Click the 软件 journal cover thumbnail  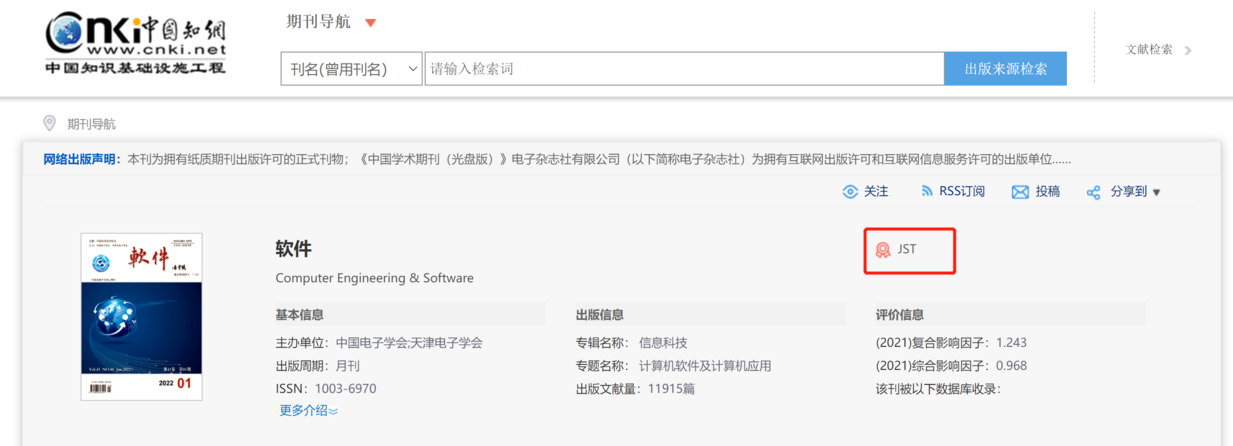pos(141,316)
